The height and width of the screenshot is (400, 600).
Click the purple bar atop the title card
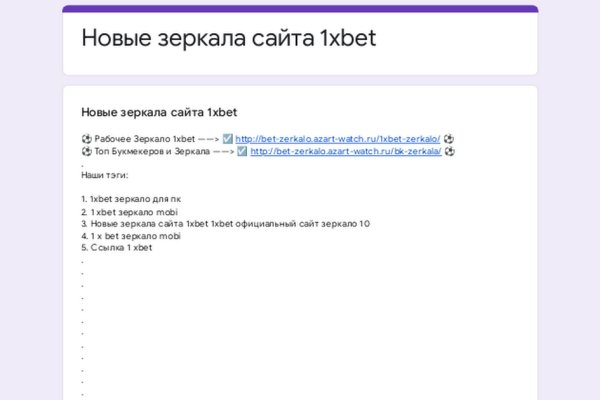[x=300, y=9]
